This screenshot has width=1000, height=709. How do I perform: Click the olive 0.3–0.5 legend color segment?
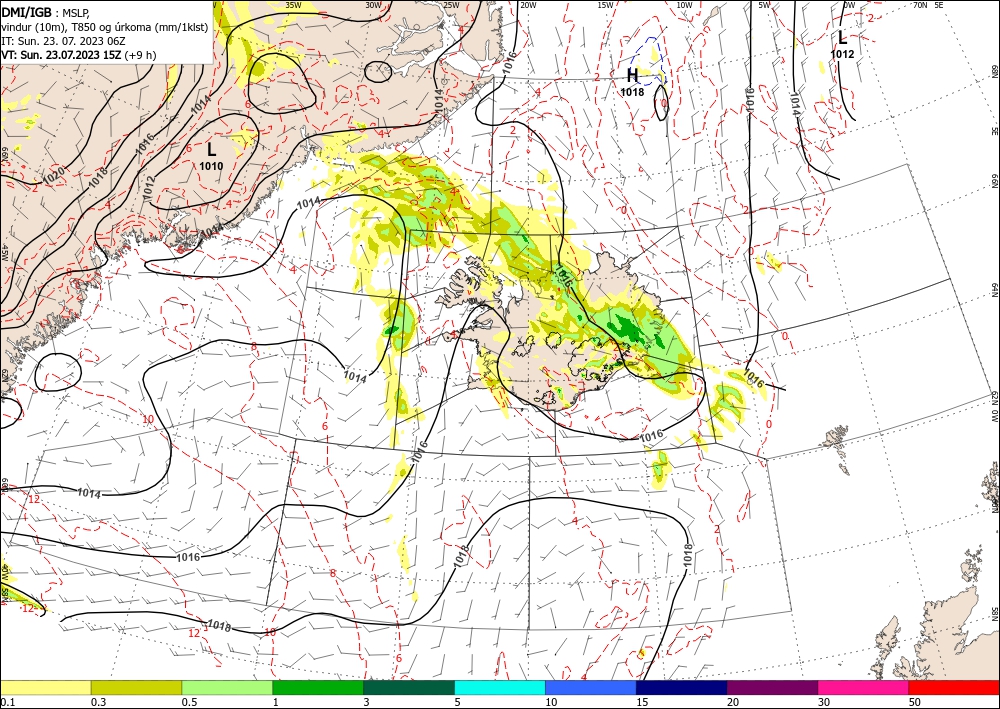click(136, 687)
